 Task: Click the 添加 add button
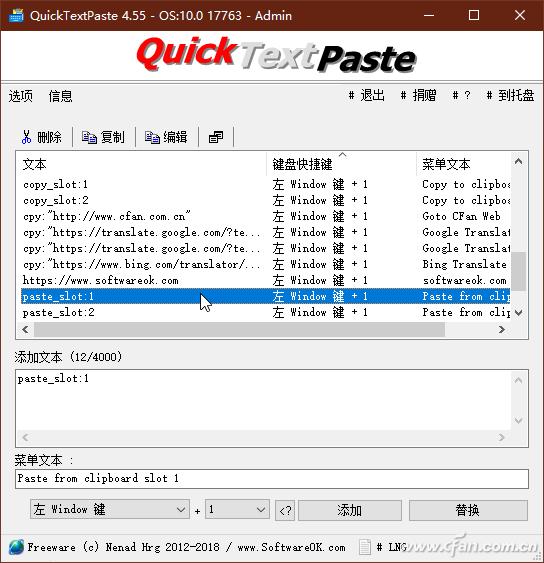click(x=350, y=510)
